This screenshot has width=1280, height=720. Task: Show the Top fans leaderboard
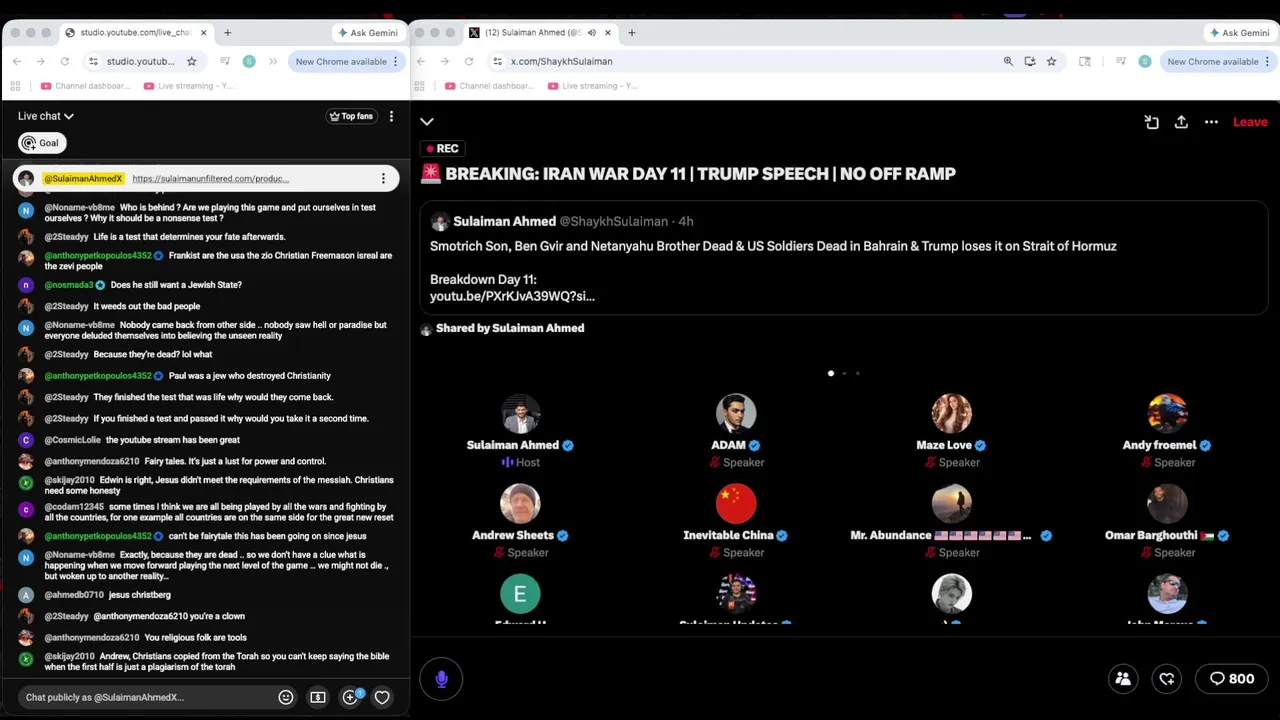coord(351,116)
